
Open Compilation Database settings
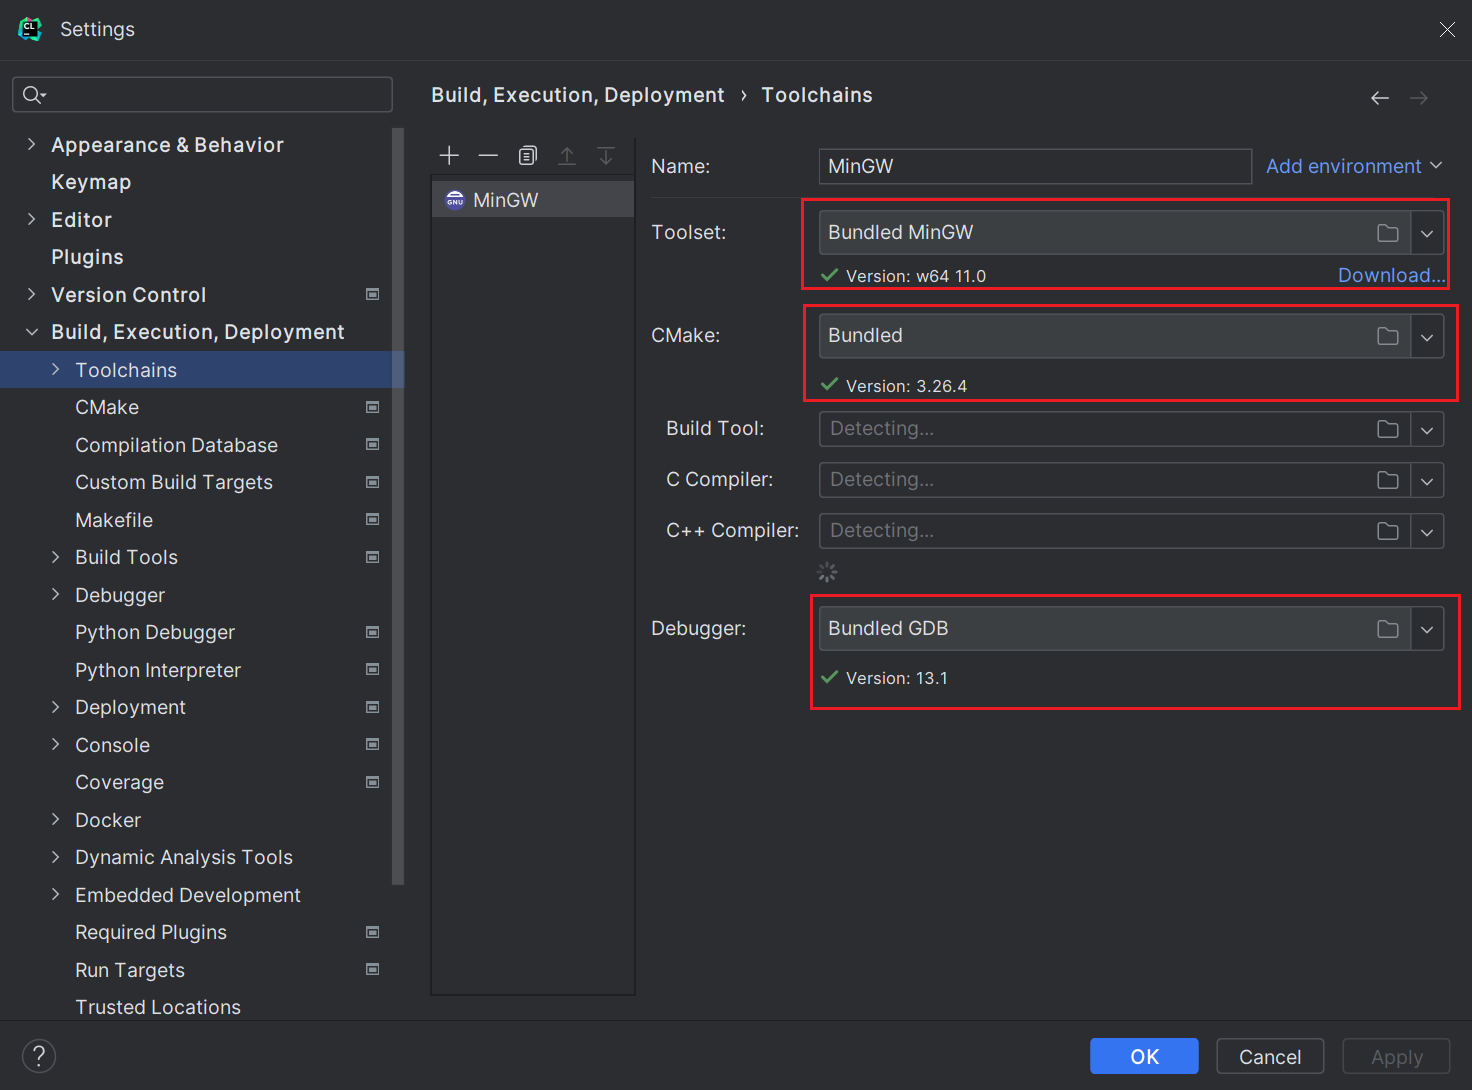(x=176, y=445)
